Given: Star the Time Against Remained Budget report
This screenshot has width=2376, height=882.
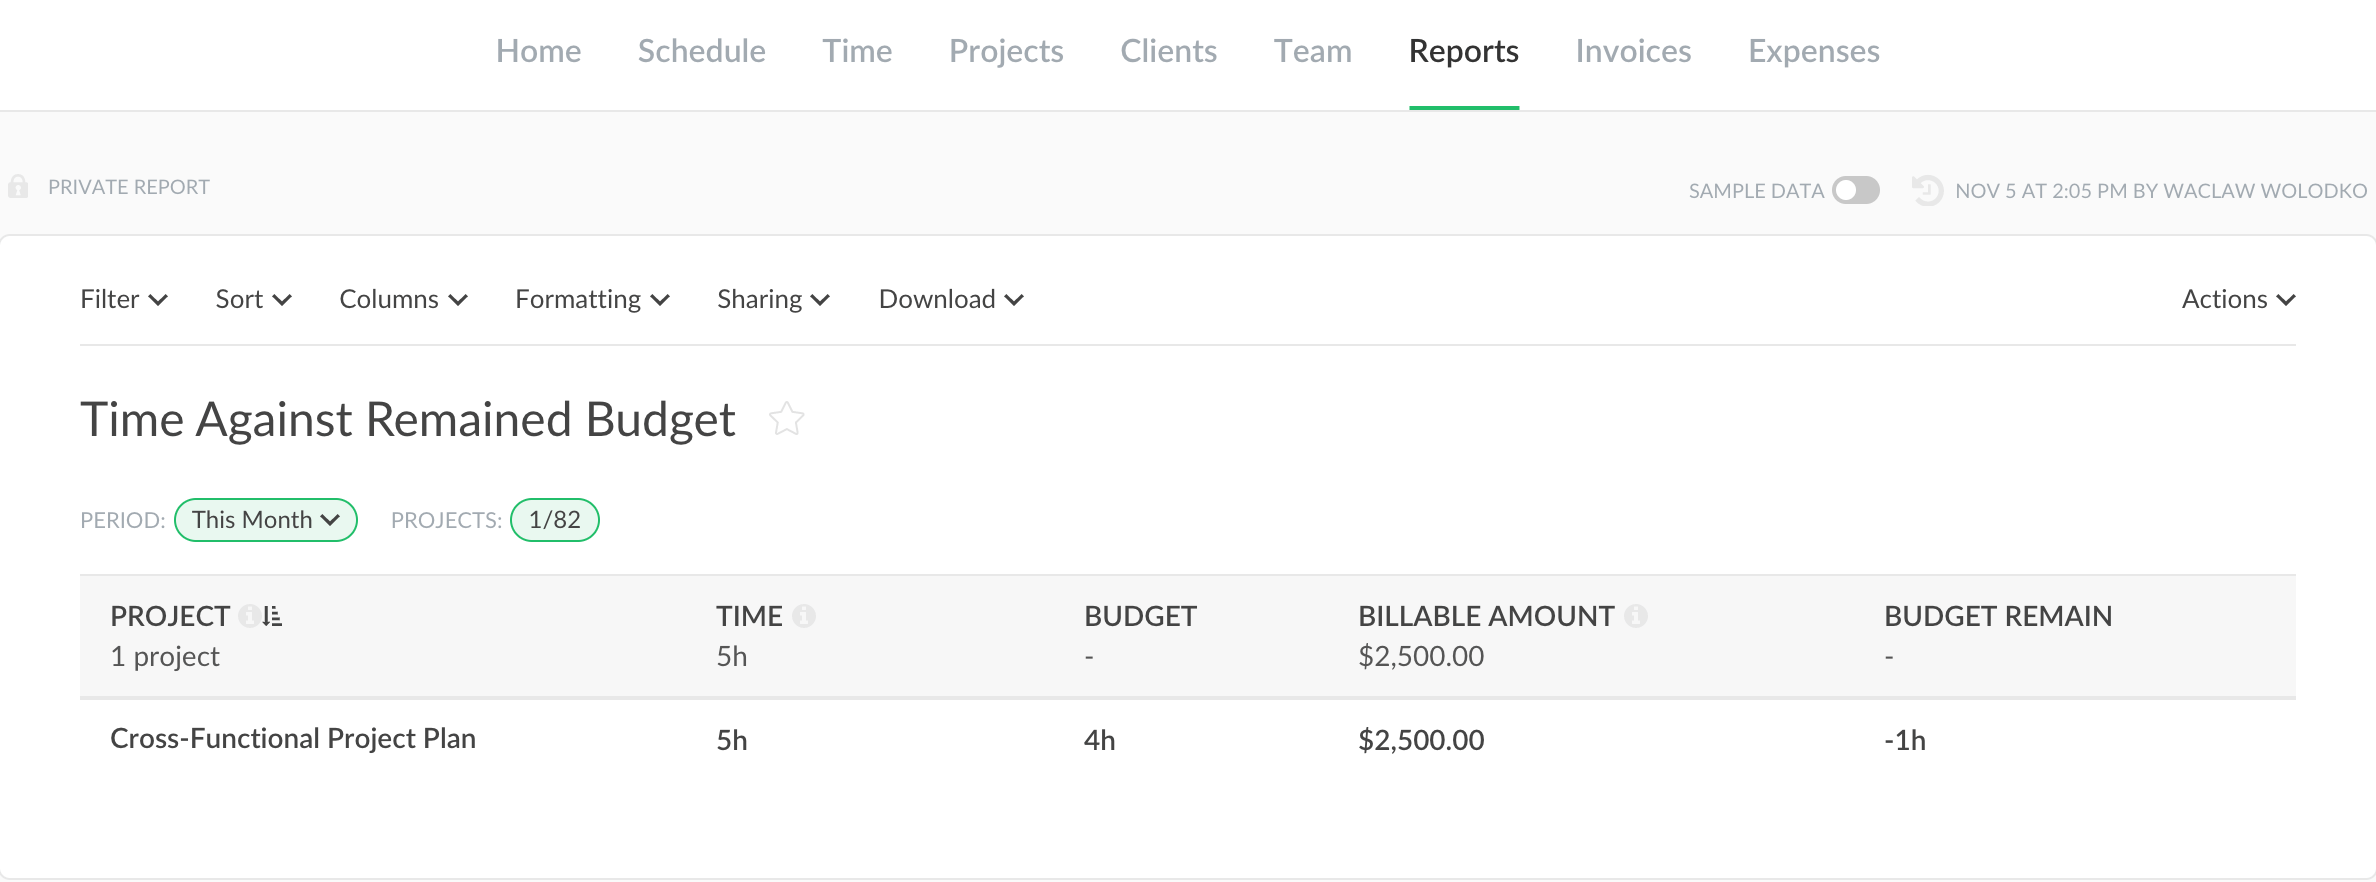Looking at the screenshot, I should [x=786, y=419].
